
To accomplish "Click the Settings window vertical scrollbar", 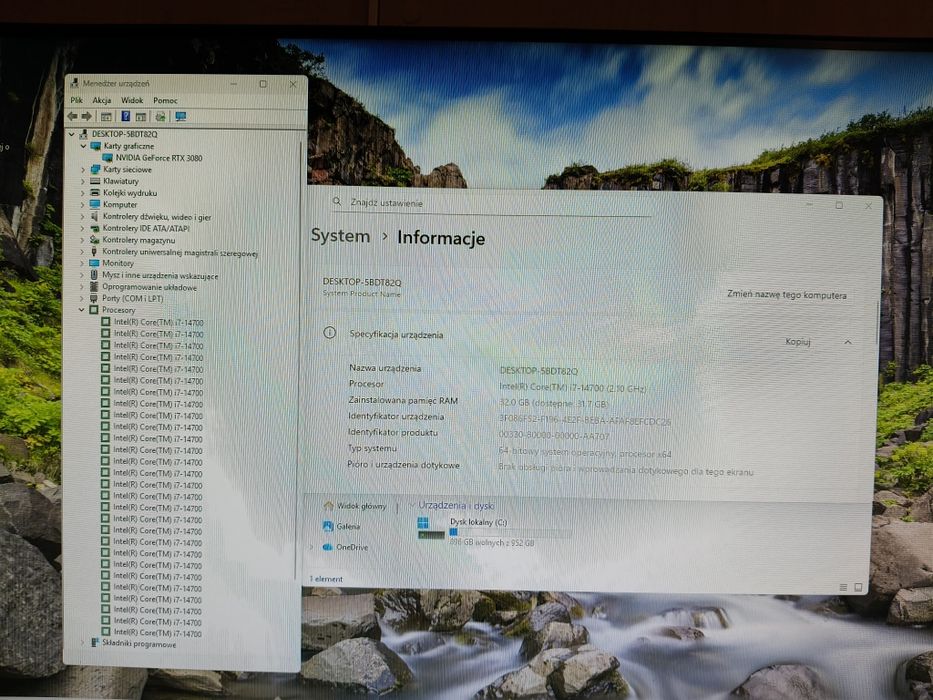I will (x=877, y=324).
